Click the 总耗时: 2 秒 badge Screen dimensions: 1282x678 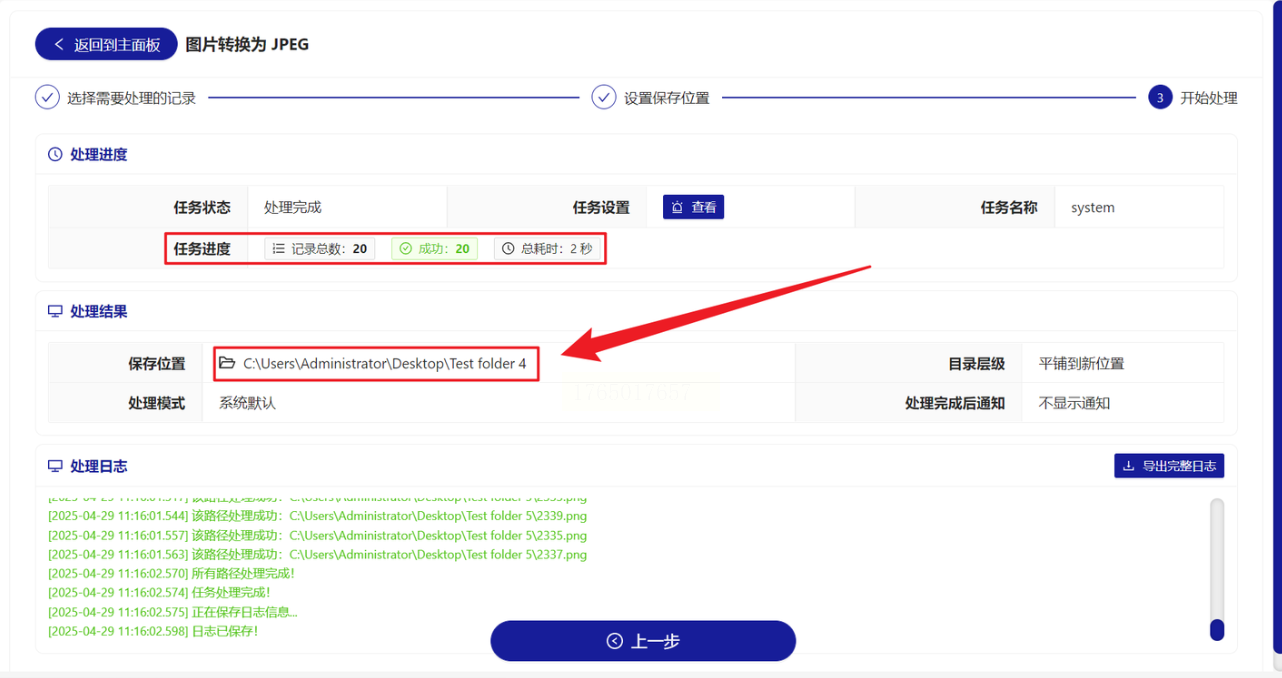(x=547, y=249)
